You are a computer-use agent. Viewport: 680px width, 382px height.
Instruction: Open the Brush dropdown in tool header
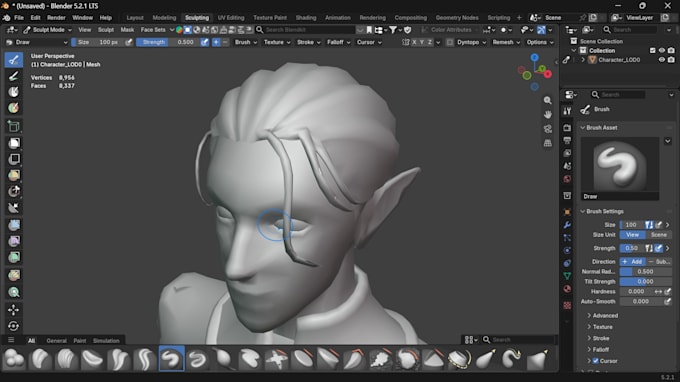pyautogui.click(x=246, y=42)
